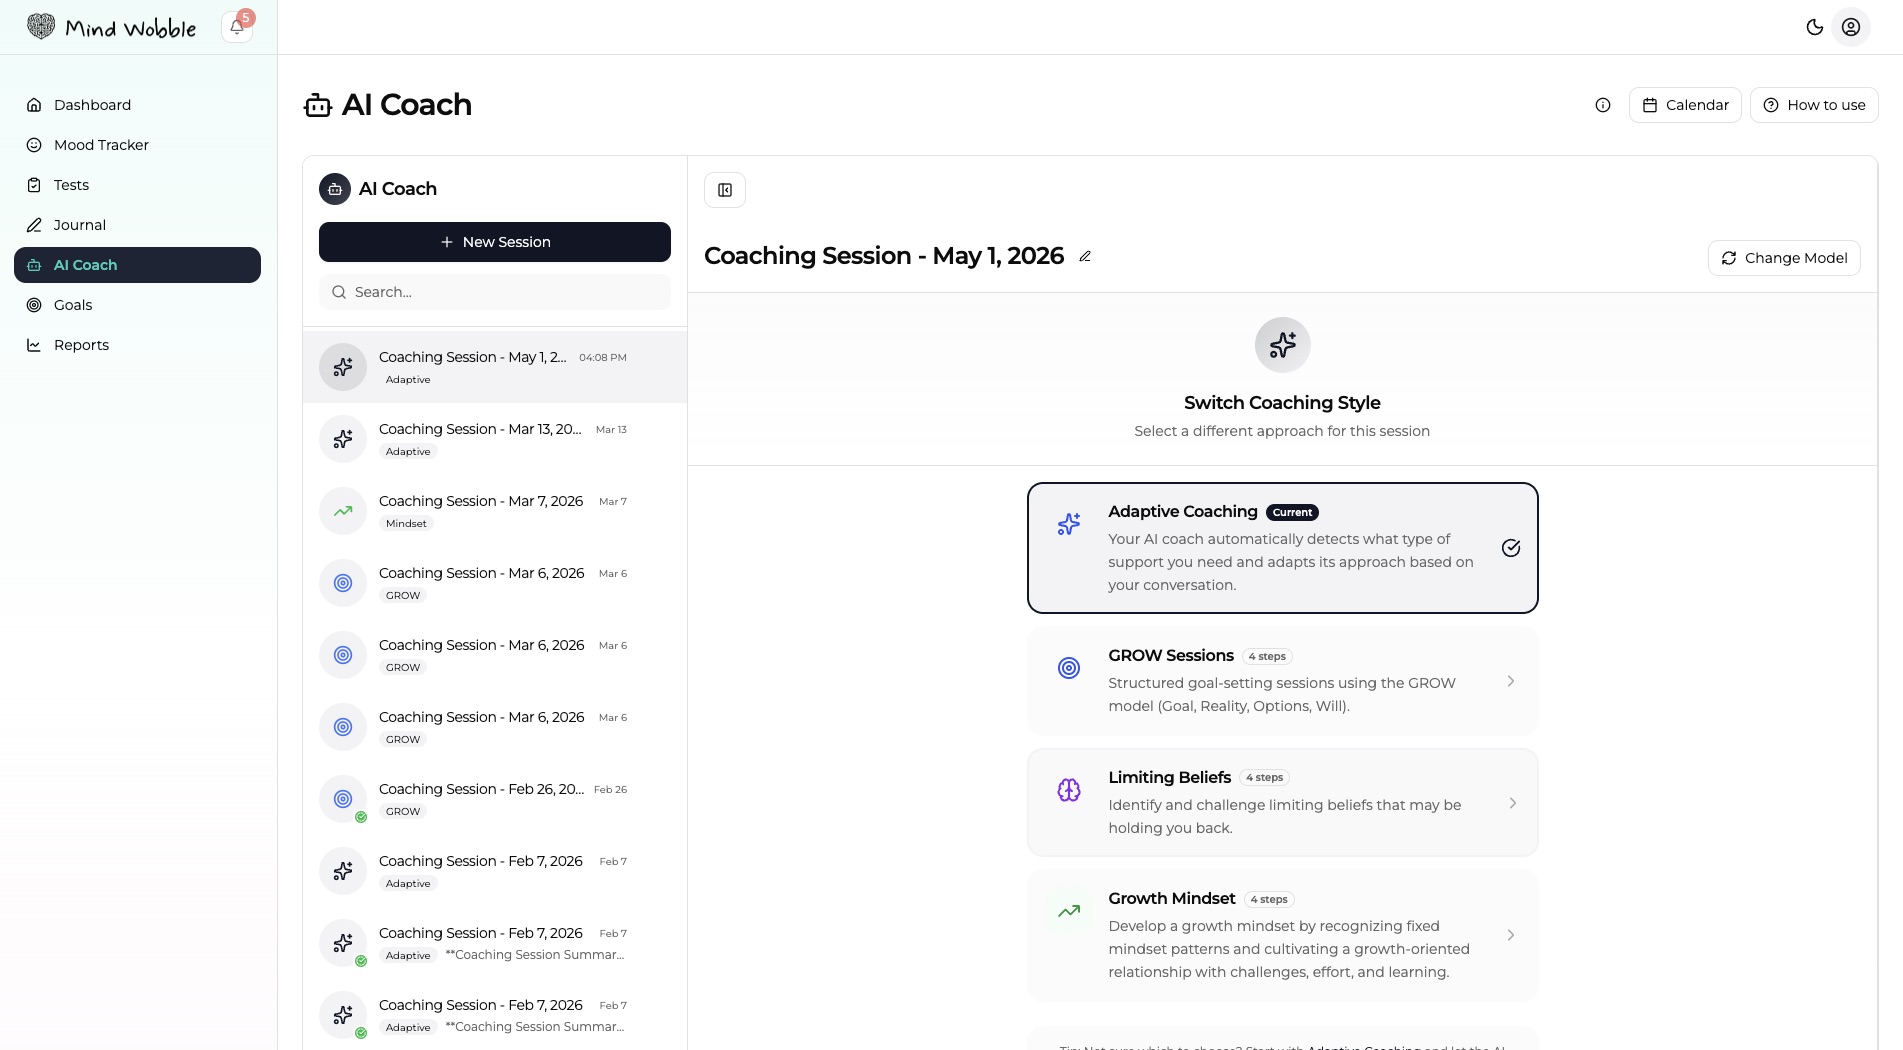Select the Adaptive Coaching style checkmark
This screenshot has height=1050, width=1903.
[x=1511, y=548]
